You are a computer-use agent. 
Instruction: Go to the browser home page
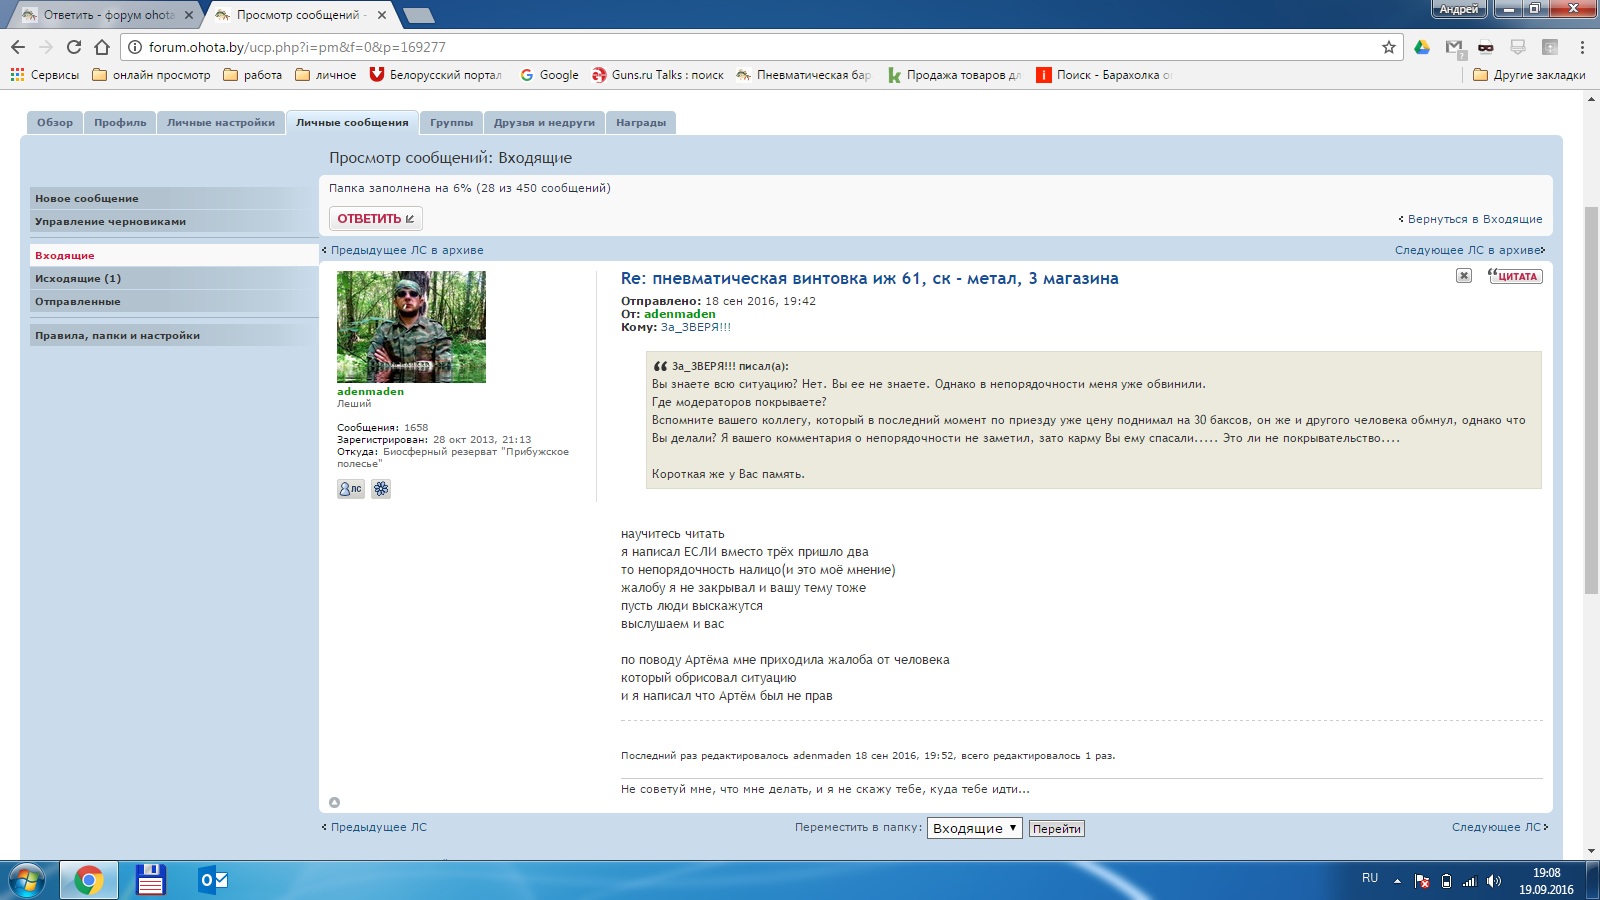point(102,47)
